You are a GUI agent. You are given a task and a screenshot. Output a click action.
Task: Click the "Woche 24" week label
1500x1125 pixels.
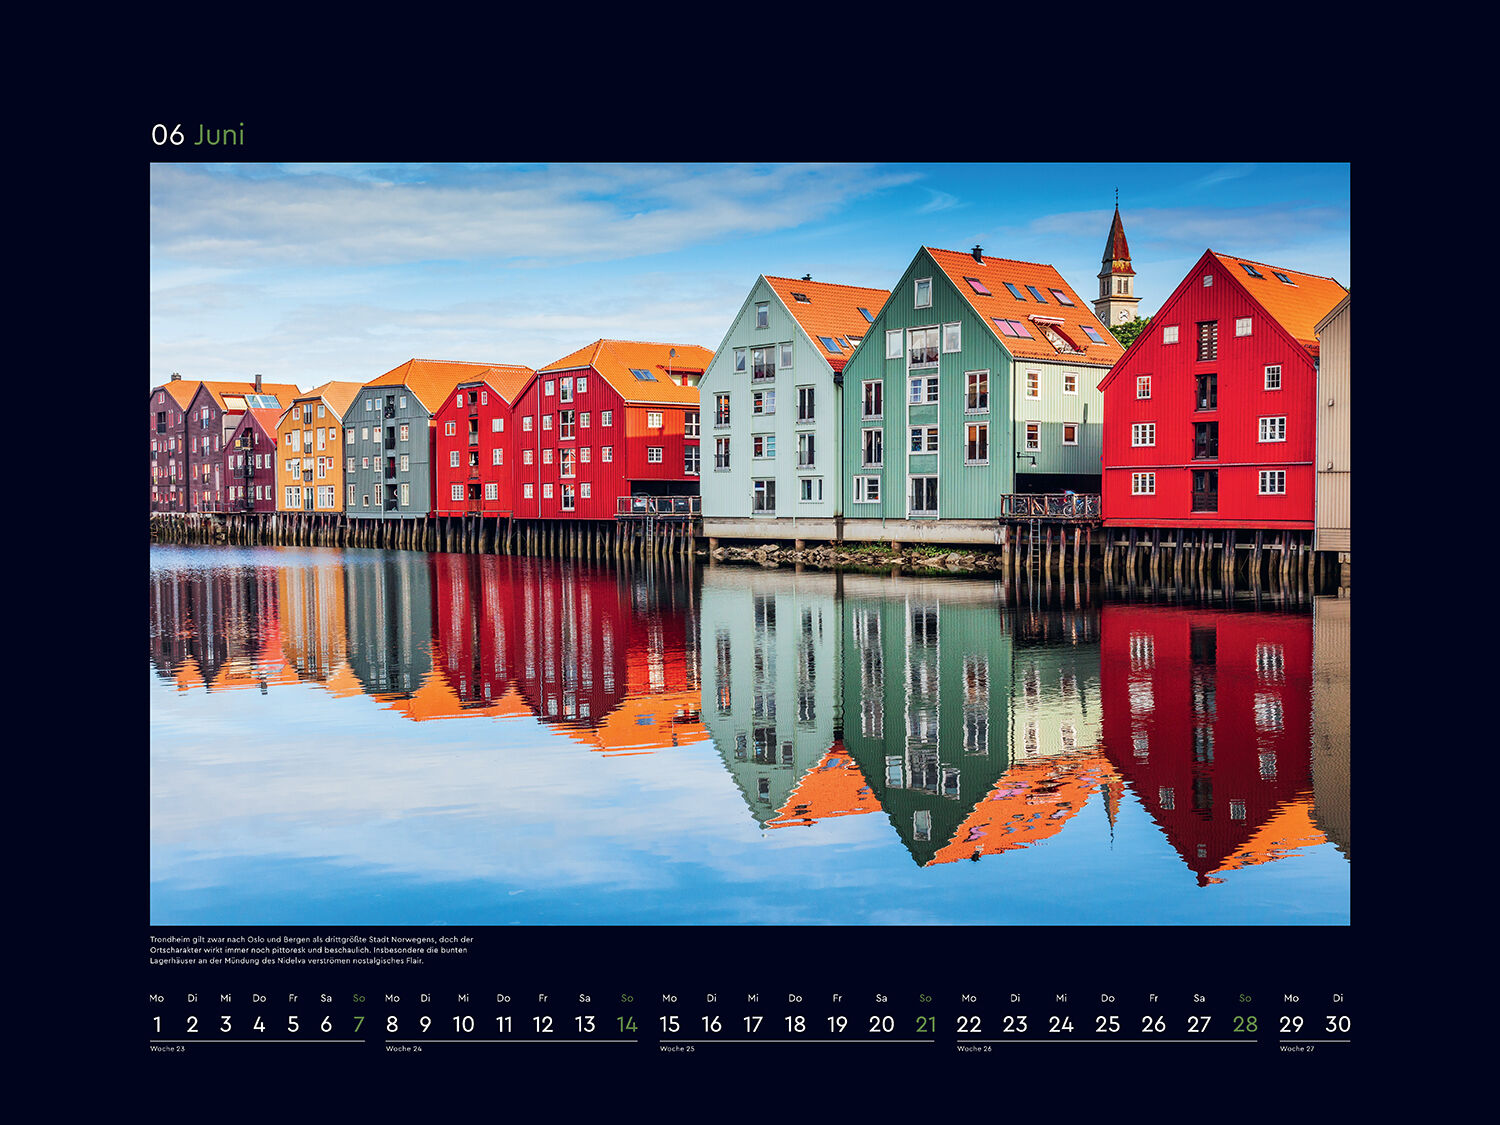point(404,1049)
